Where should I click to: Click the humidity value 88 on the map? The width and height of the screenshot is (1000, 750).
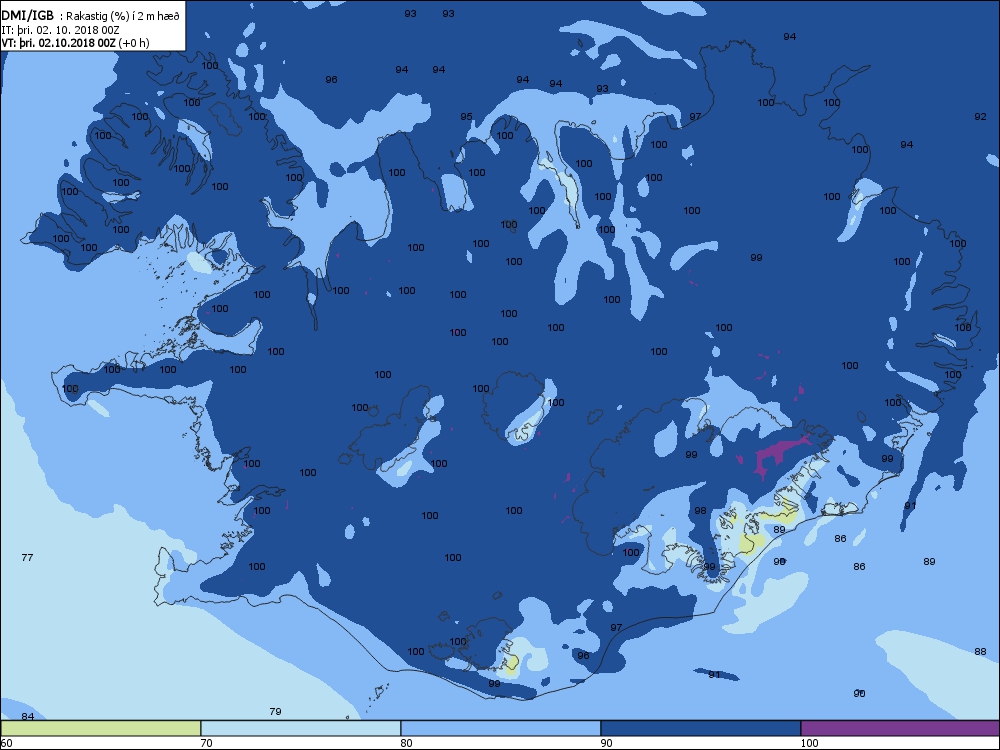tap(980, 651)
